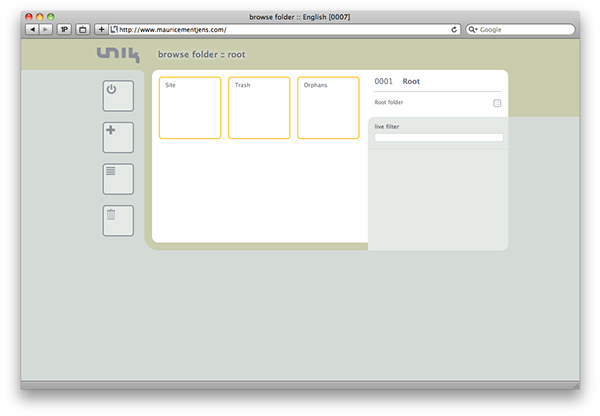Click the search magnifier dropdown icon
Viewport: 600px width, 416px height.
point(473,29)
